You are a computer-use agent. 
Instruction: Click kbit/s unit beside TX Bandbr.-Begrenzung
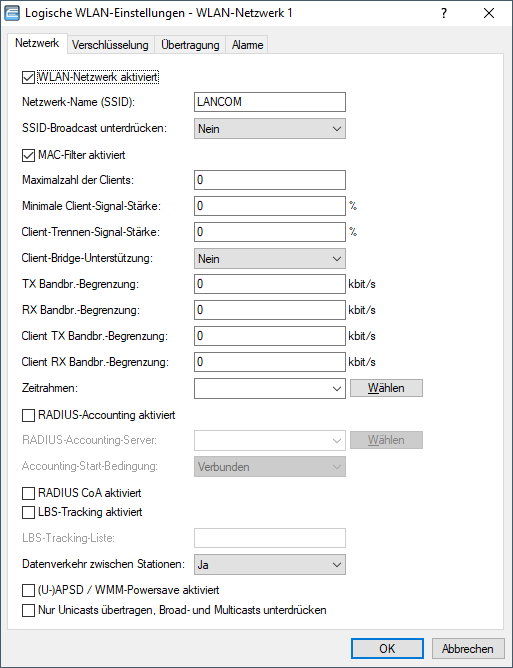[x=362, y=284]
